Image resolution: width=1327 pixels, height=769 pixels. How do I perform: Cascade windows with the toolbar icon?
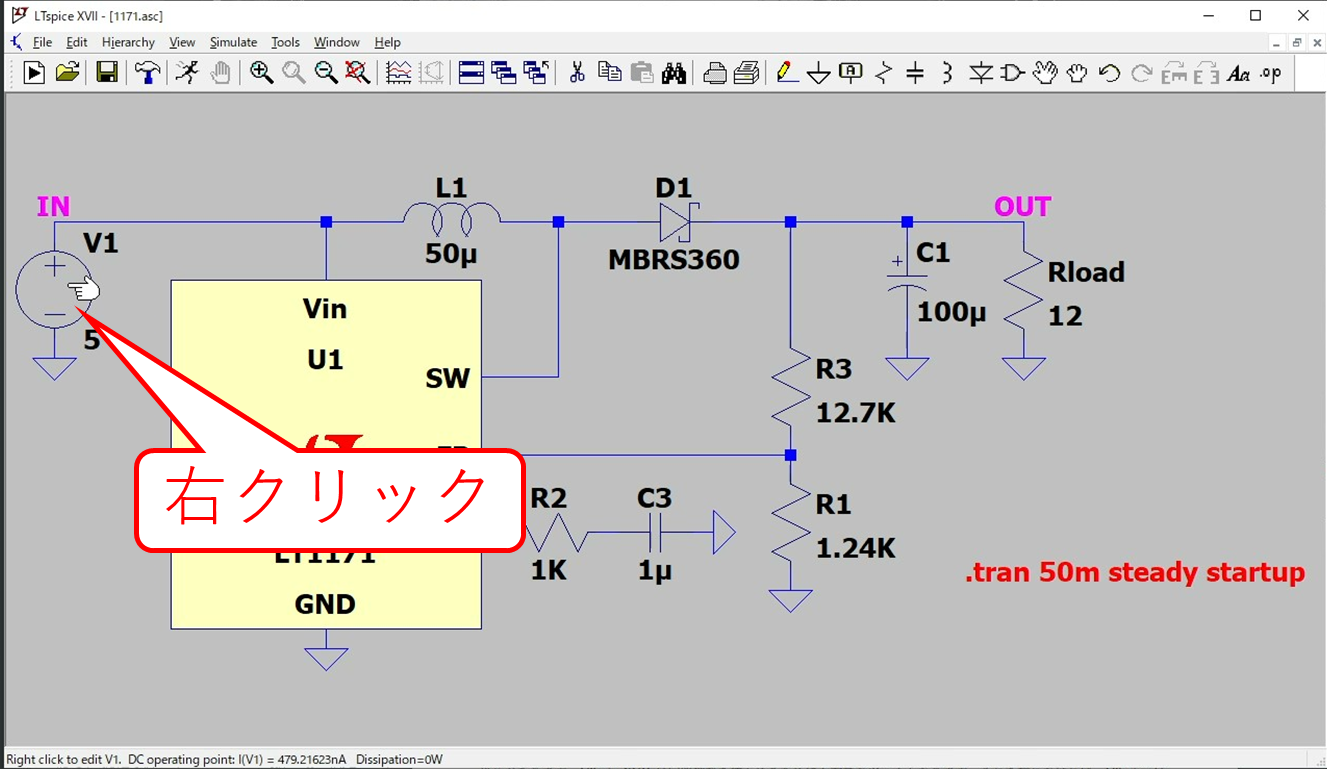pos(504,72)
